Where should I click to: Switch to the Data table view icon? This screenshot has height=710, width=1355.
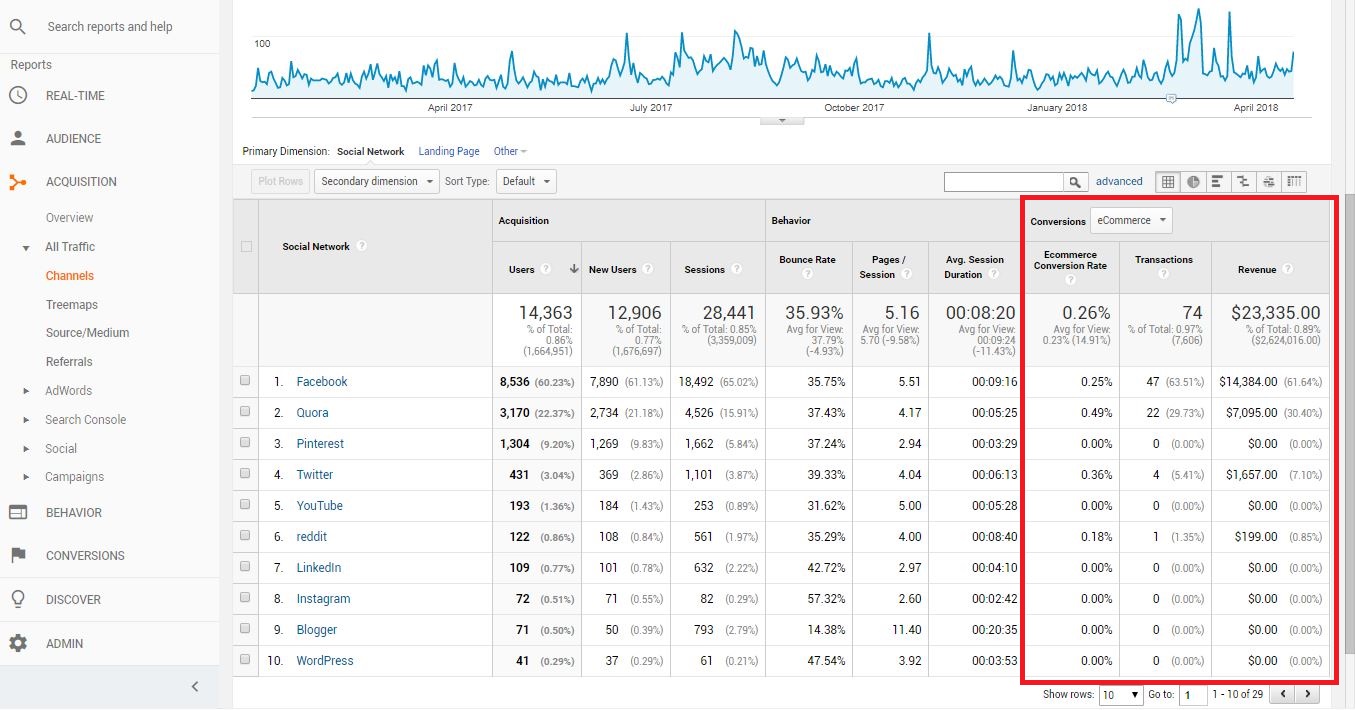[1167, 182]
